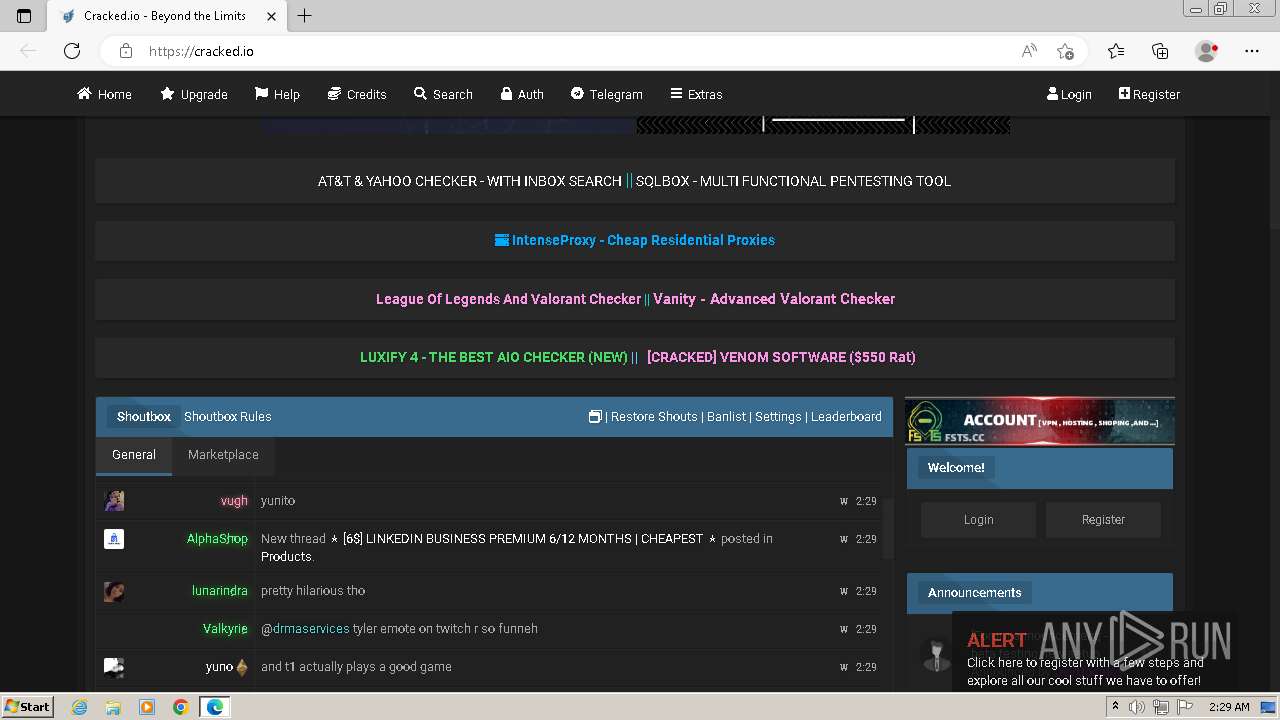Click Login in the top navigation
Screen dimensions: 1280x720
[x=1069, y=94]
